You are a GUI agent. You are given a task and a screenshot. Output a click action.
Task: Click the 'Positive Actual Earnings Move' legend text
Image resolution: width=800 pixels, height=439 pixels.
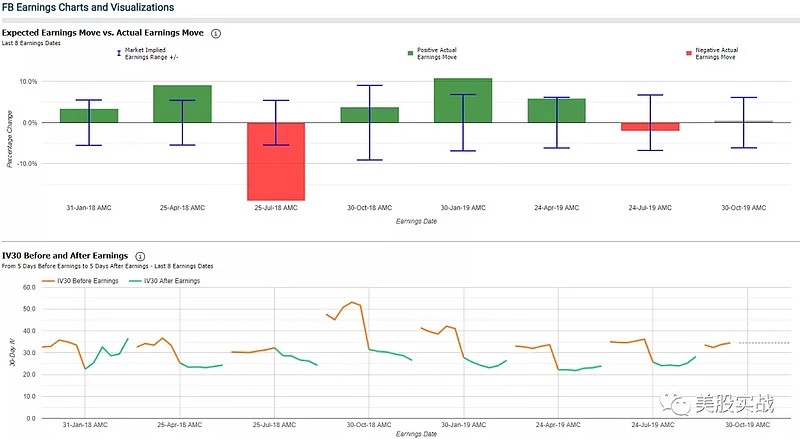437,54
